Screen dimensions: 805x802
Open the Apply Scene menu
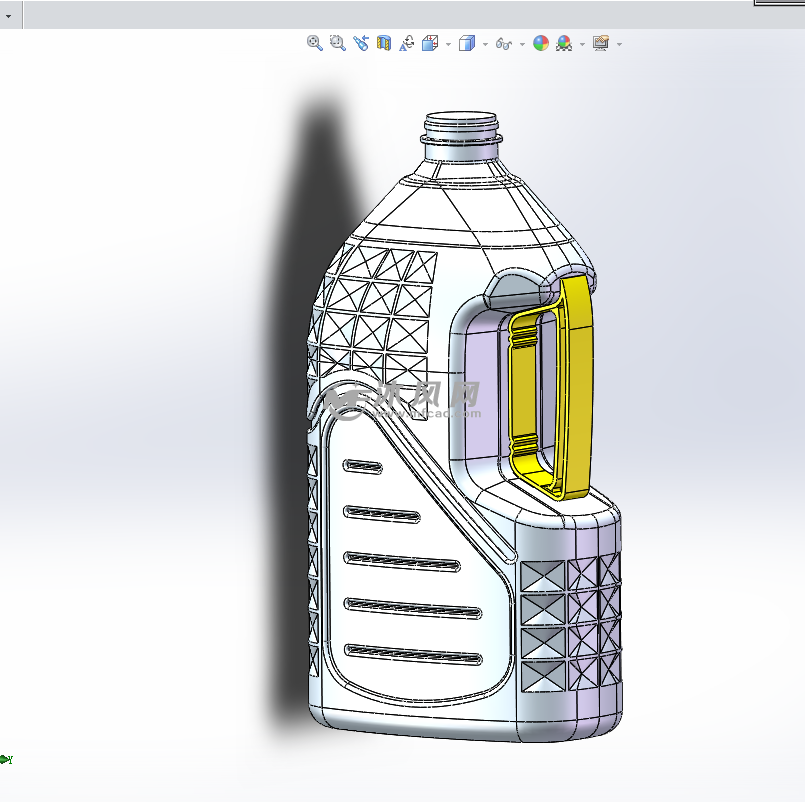[580, 44]
